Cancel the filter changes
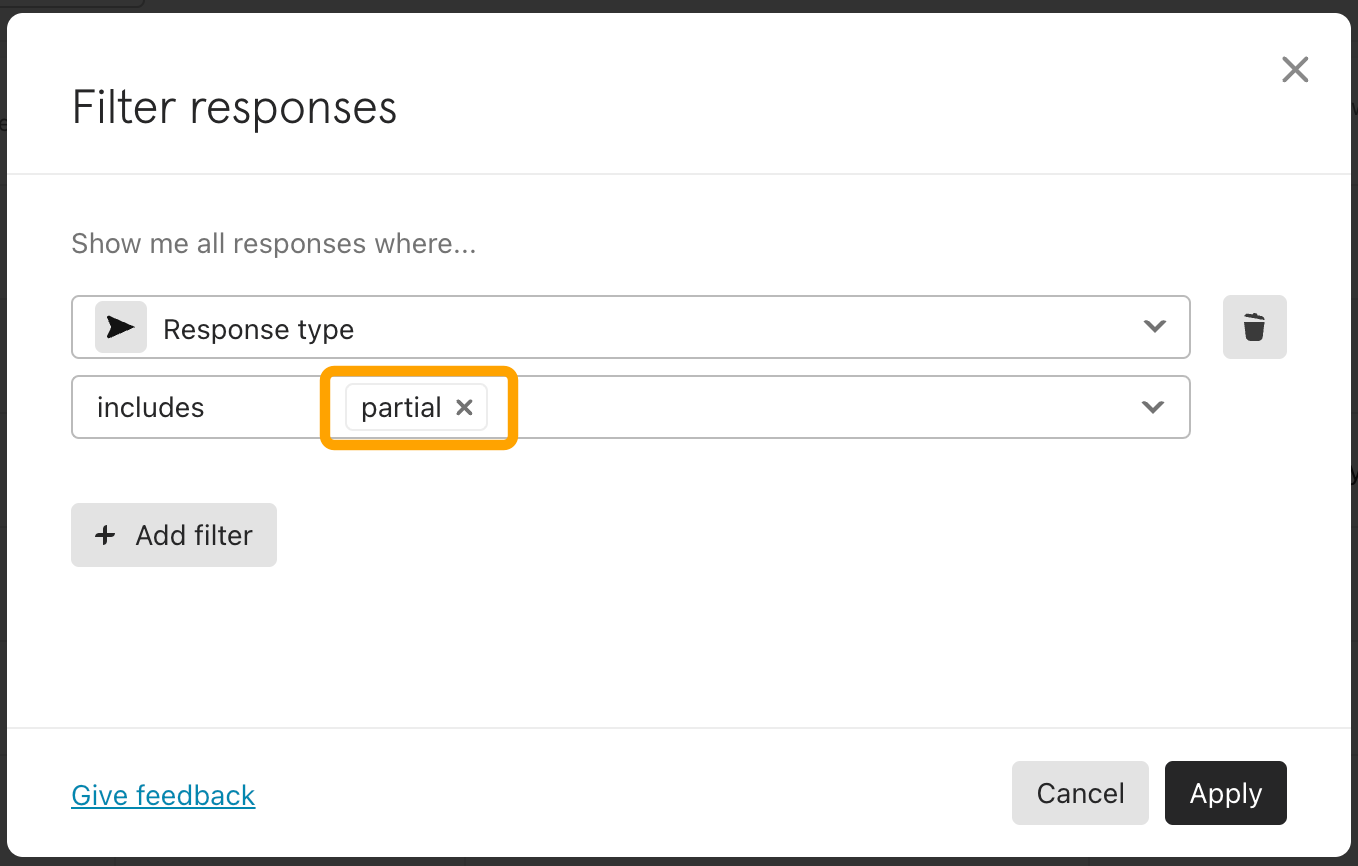The image size is (1358, 866). point(1080,793)
